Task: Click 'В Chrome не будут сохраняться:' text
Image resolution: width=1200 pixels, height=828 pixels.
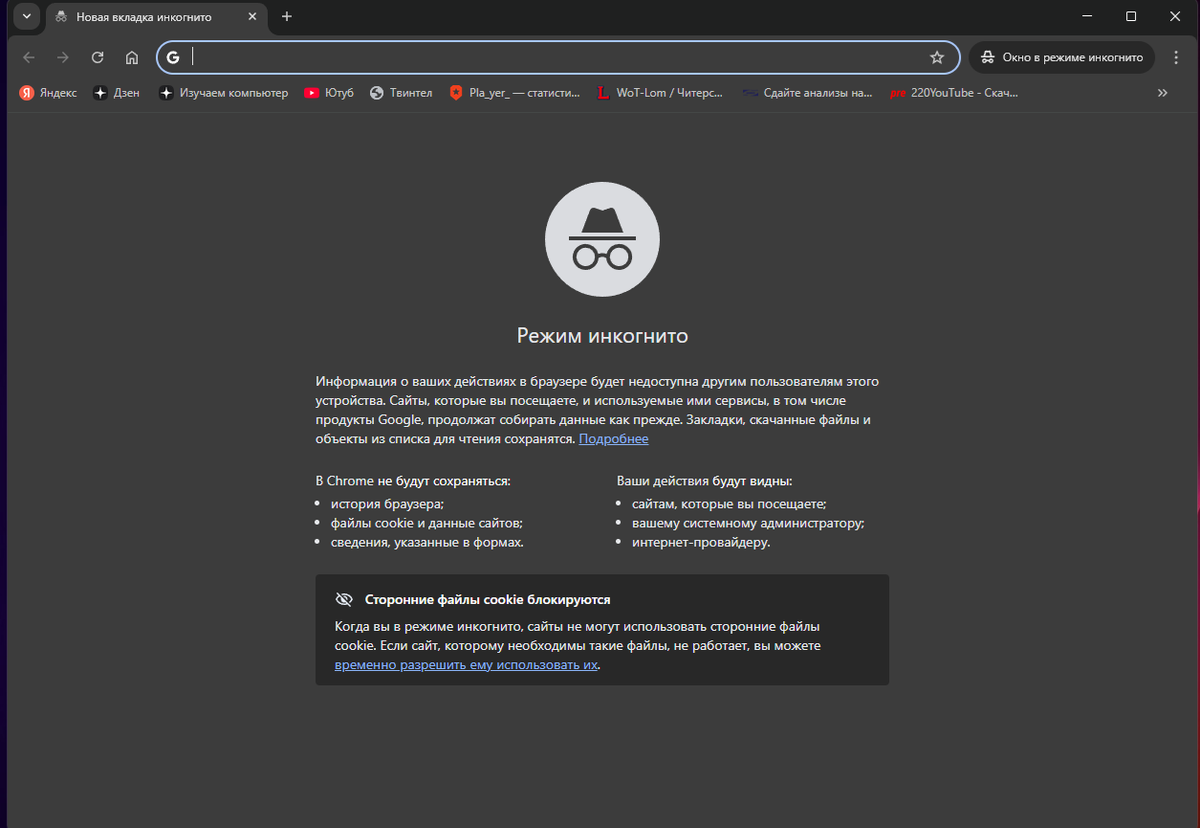Action: [413, 481]
